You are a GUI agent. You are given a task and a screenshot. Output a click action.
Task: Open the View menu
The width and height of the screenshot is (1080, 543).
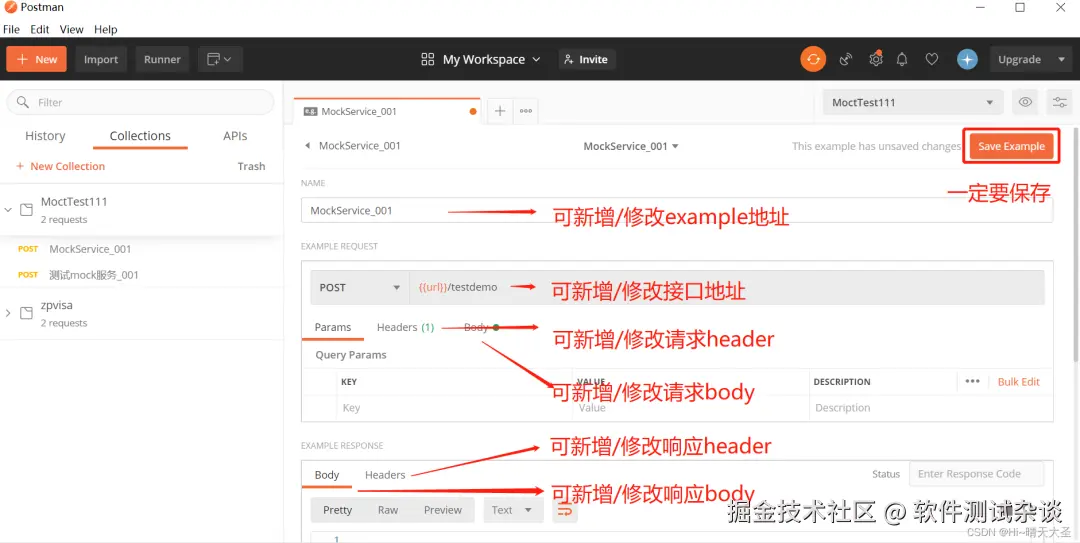click(x=72, y=30)
